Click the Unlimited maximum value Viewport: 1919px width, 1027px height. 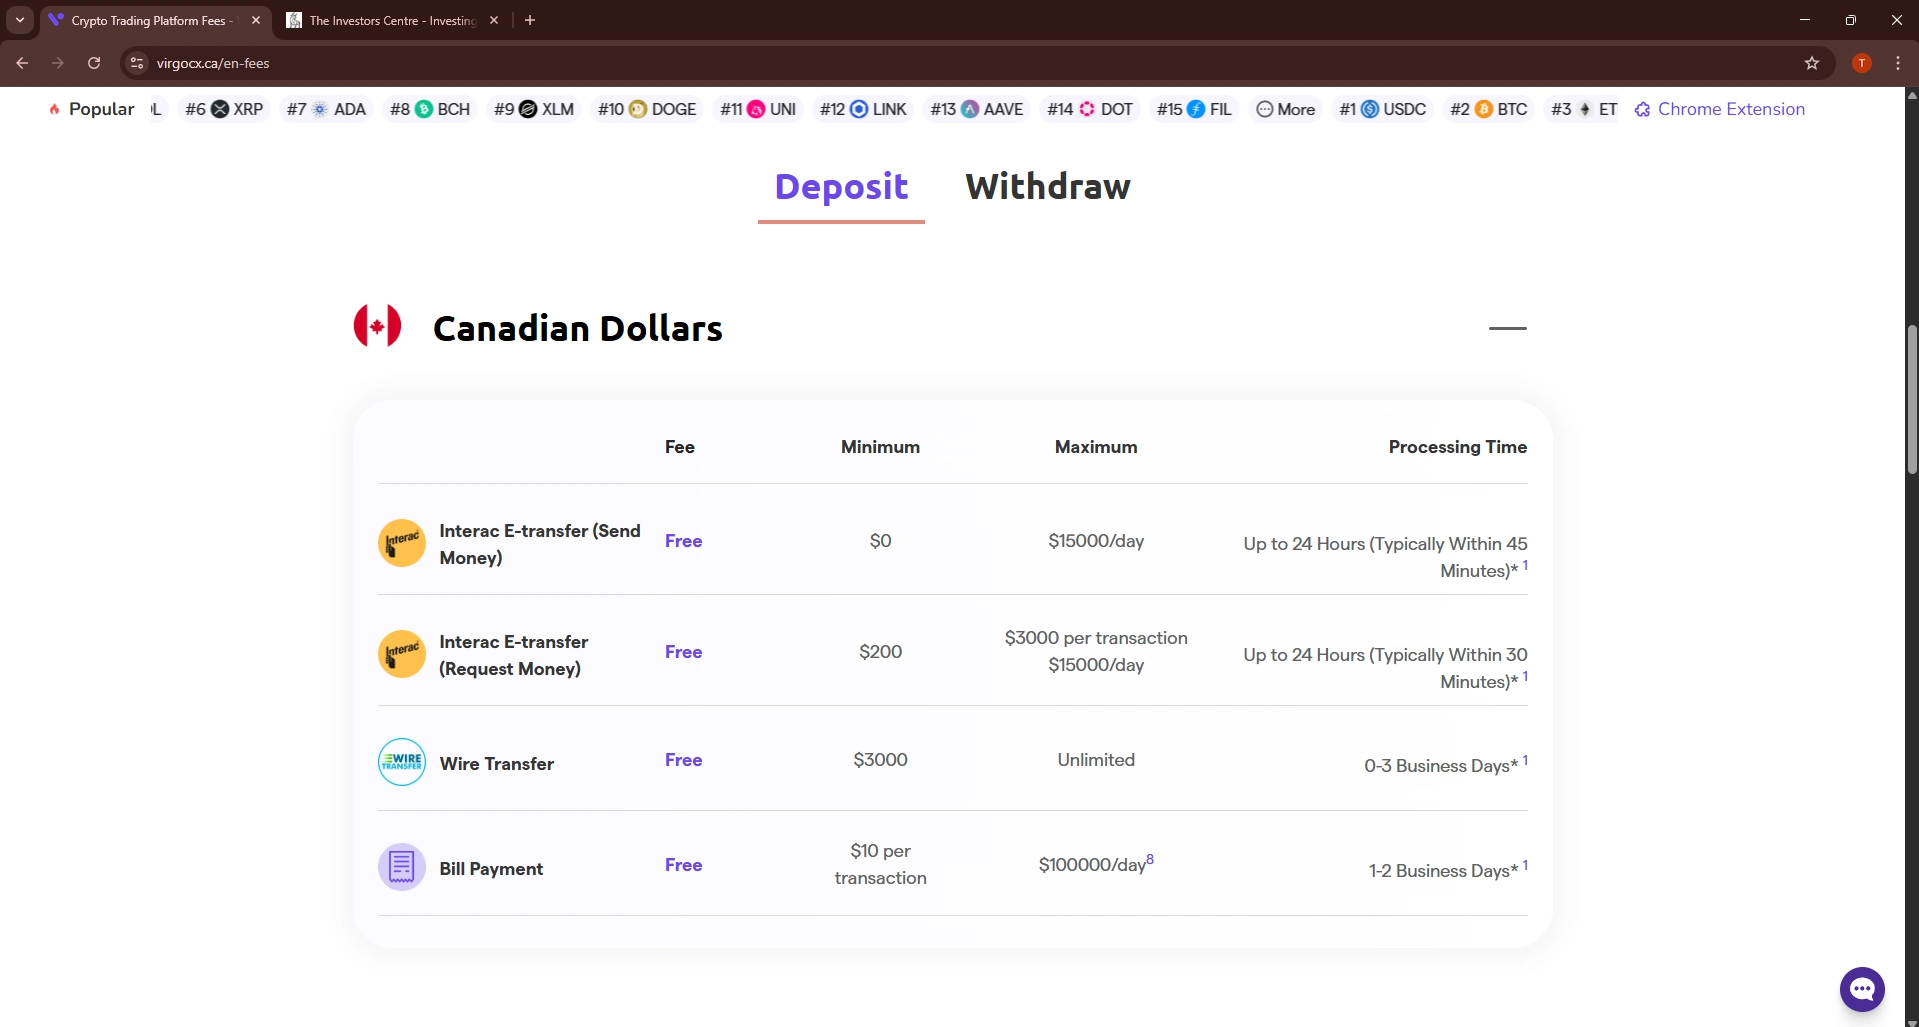1096,760
